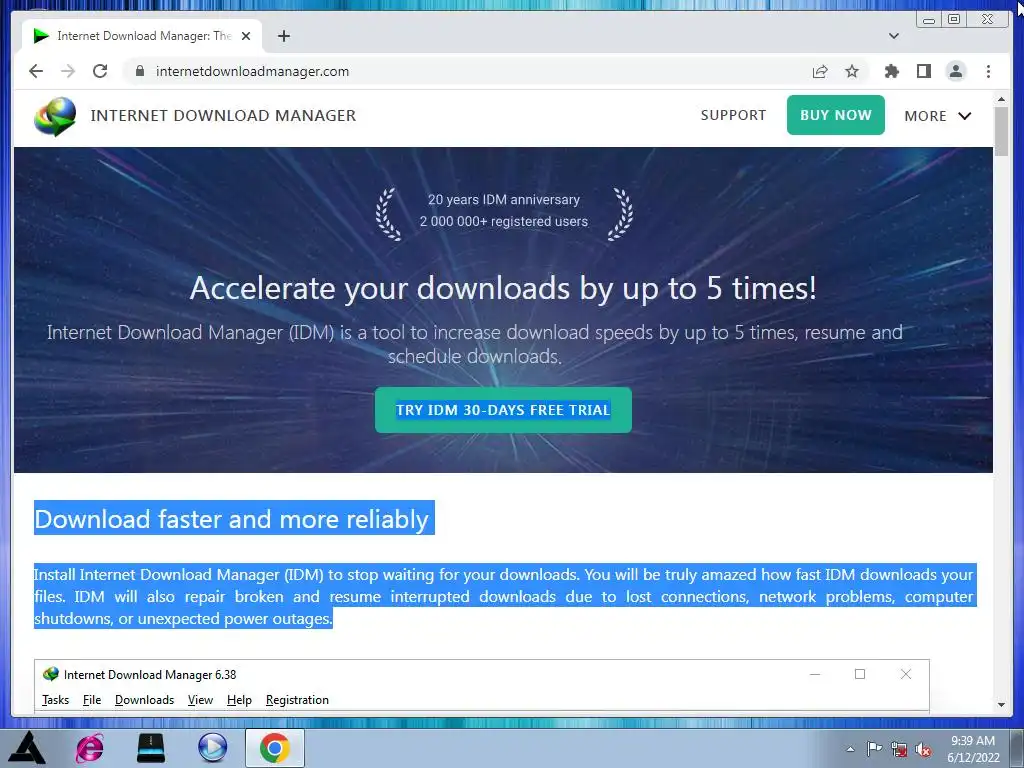
Task: Click the muted volume tray icon
Action: 923,750
